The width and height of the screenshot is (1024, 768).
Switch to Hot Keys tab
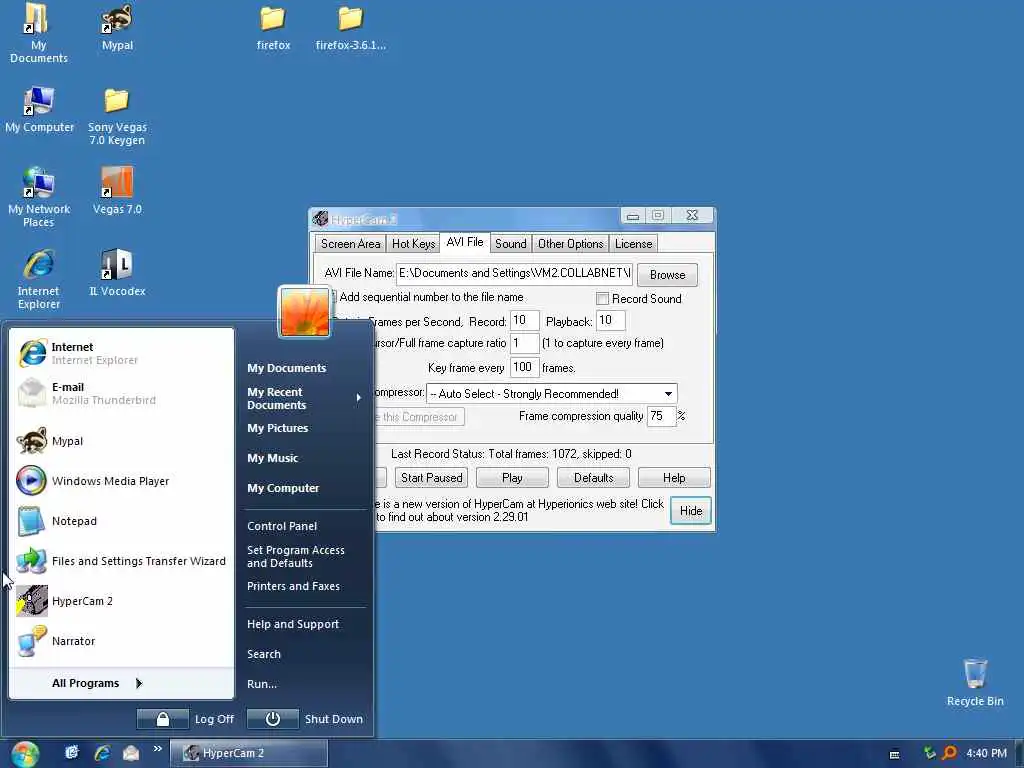click(x=413, y=244)
